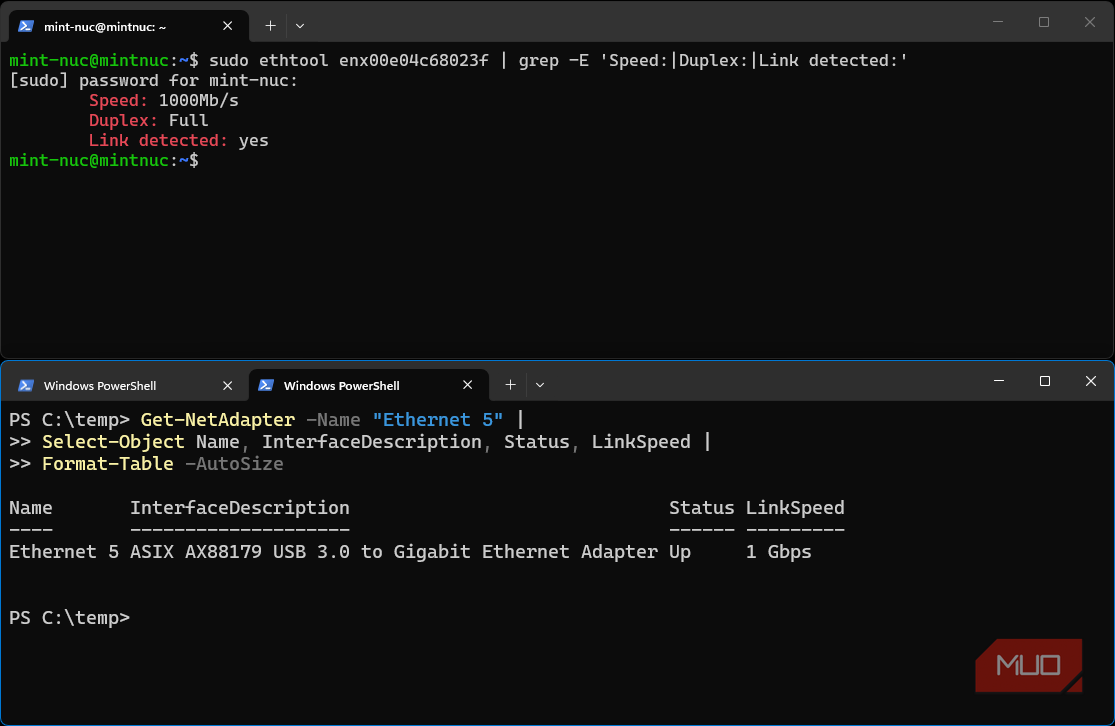Maximize the PowerShell window
This screenshot has height=726, width=1115.
coord(1045,381)
